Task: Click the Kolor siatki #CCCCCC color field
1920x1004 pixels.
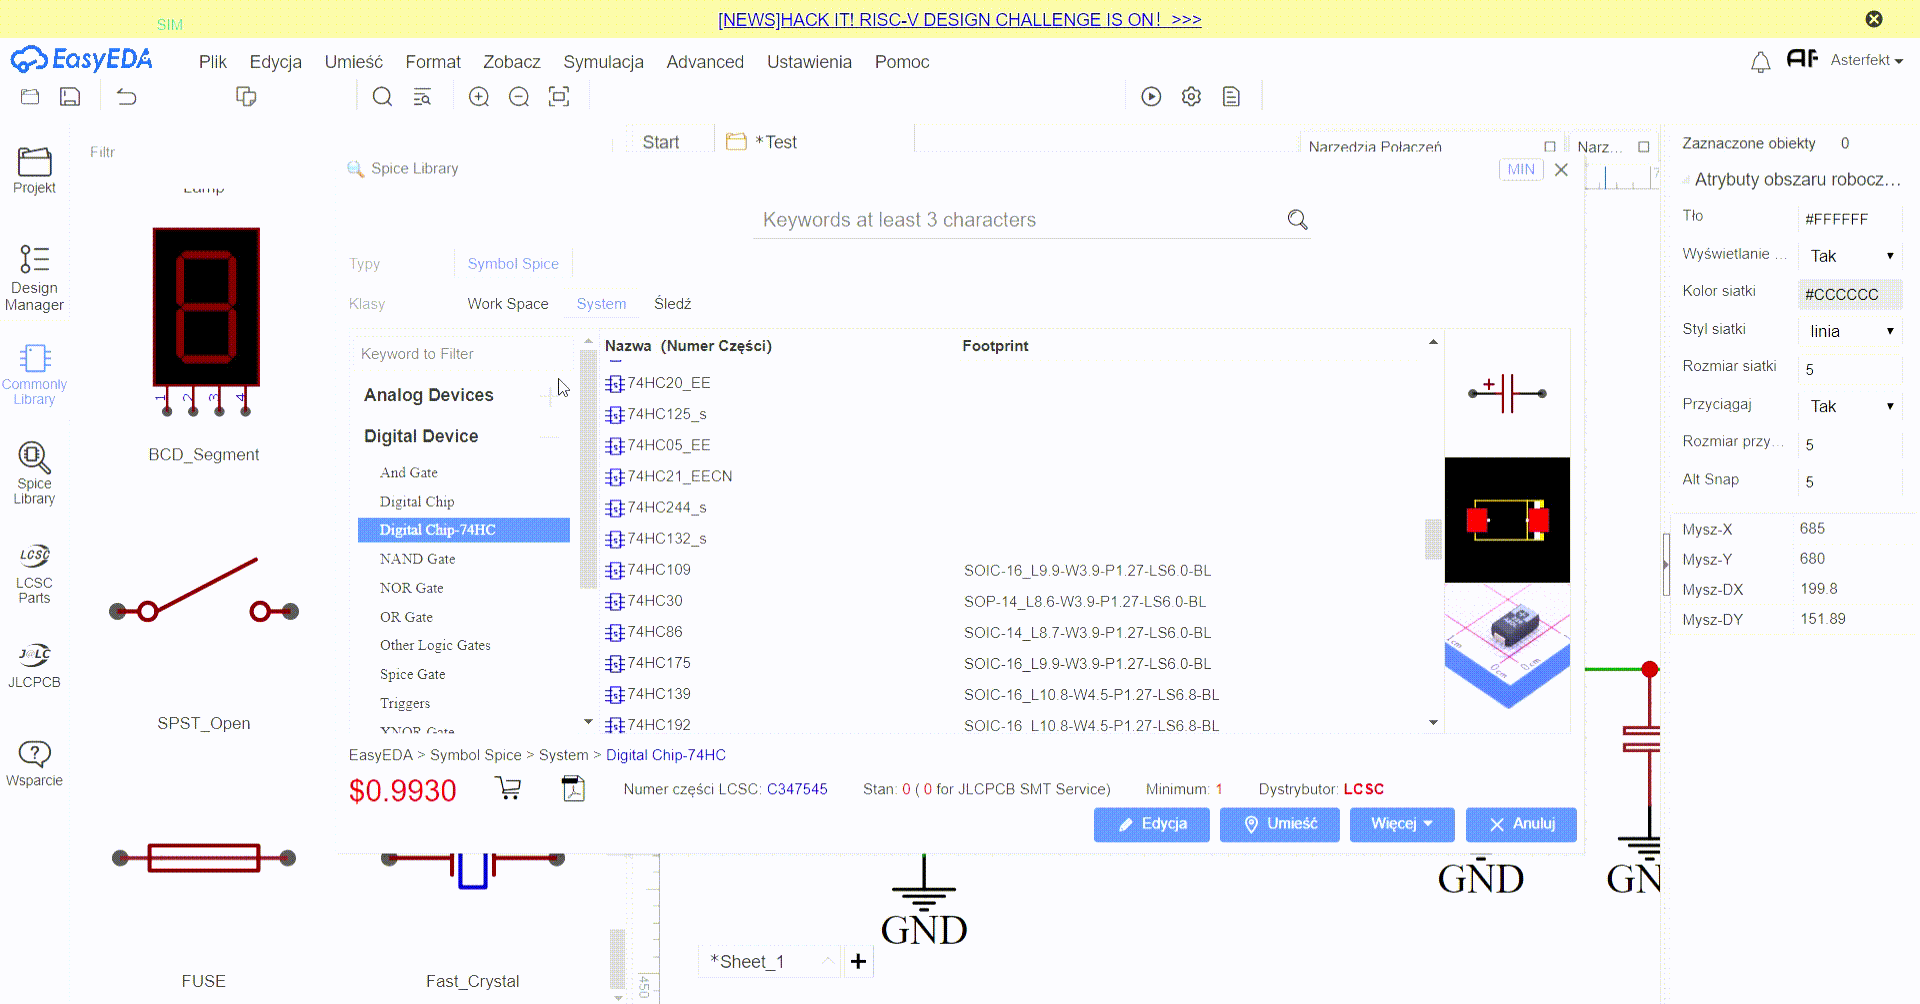Action: click(1850, 294)
